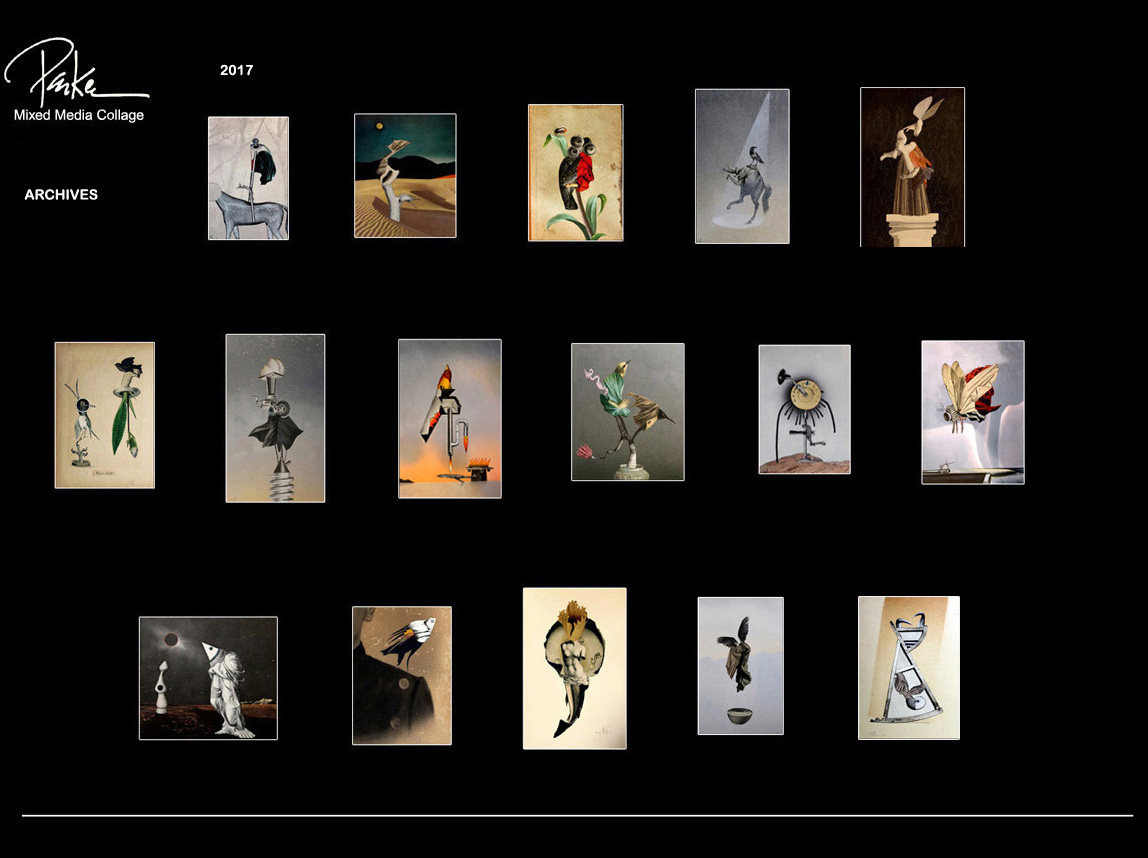Select the seated clown with eclipse artwork
The height and width of the screenshot is (858, 1148).
208,678
